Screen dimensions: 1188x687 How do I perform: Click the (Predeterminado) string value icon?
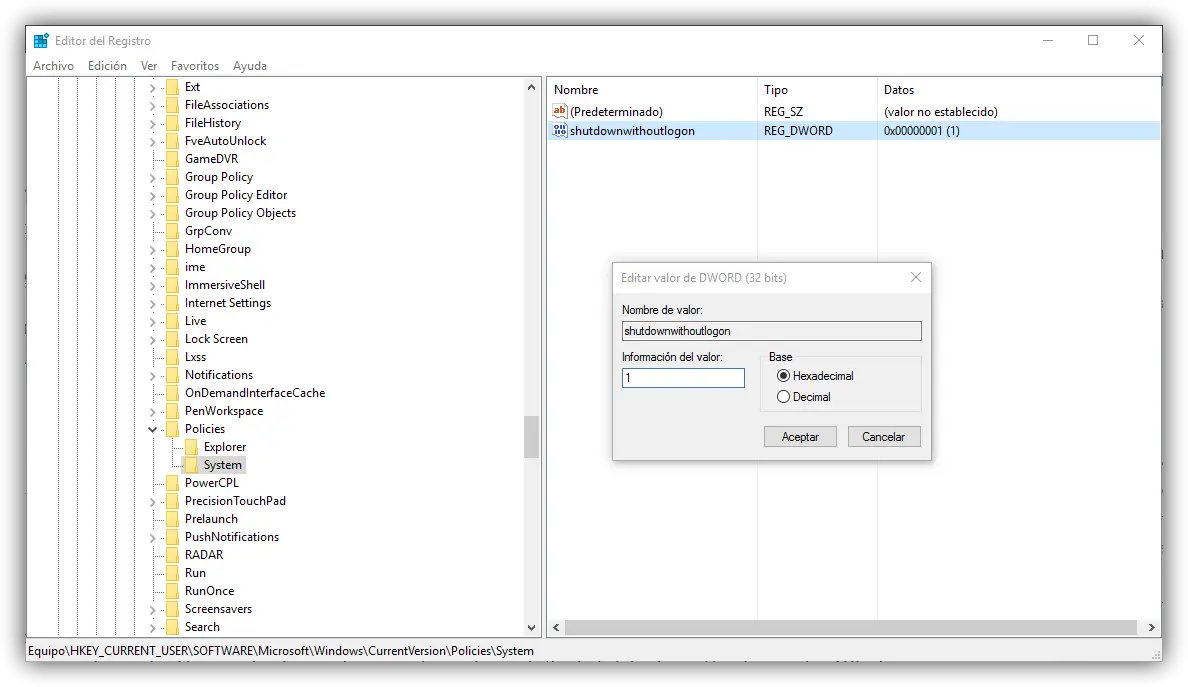559,111
